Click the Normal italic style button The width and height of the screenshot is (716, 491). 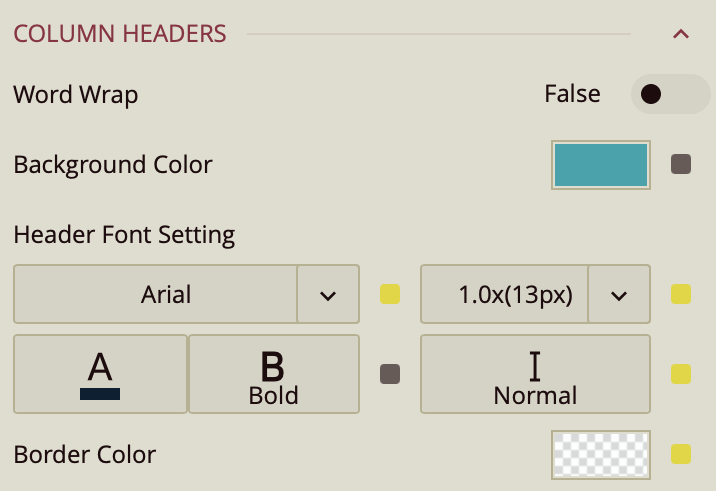pos(535,374)
